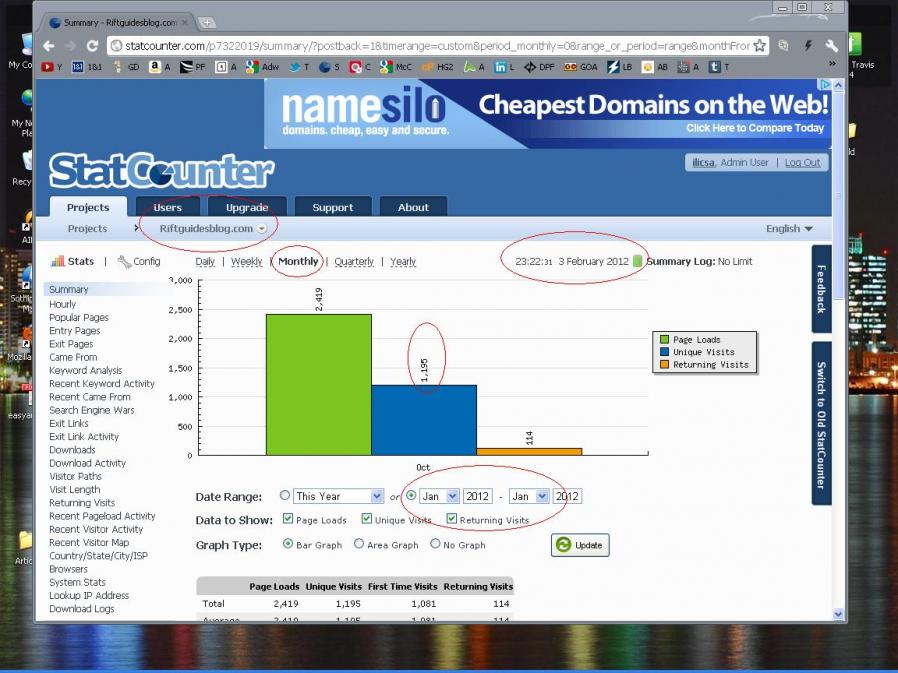898x673 pixels.
Task: Uncheck the Unique Visits checkbox
Action: [x=367, y=519]
